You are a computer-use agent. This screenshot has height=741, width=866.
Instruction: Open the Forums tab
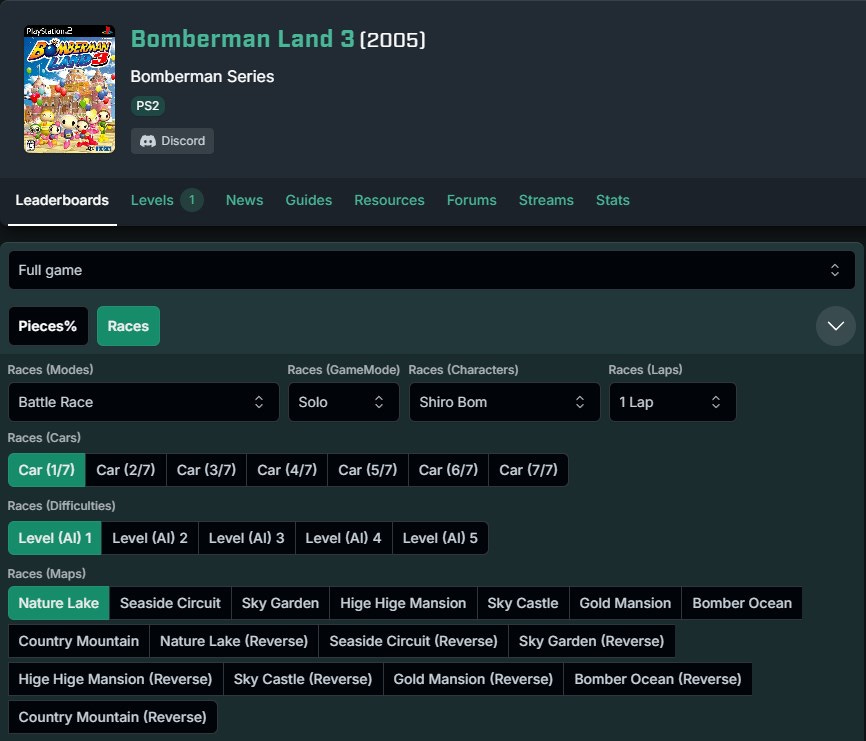[472, 200]
